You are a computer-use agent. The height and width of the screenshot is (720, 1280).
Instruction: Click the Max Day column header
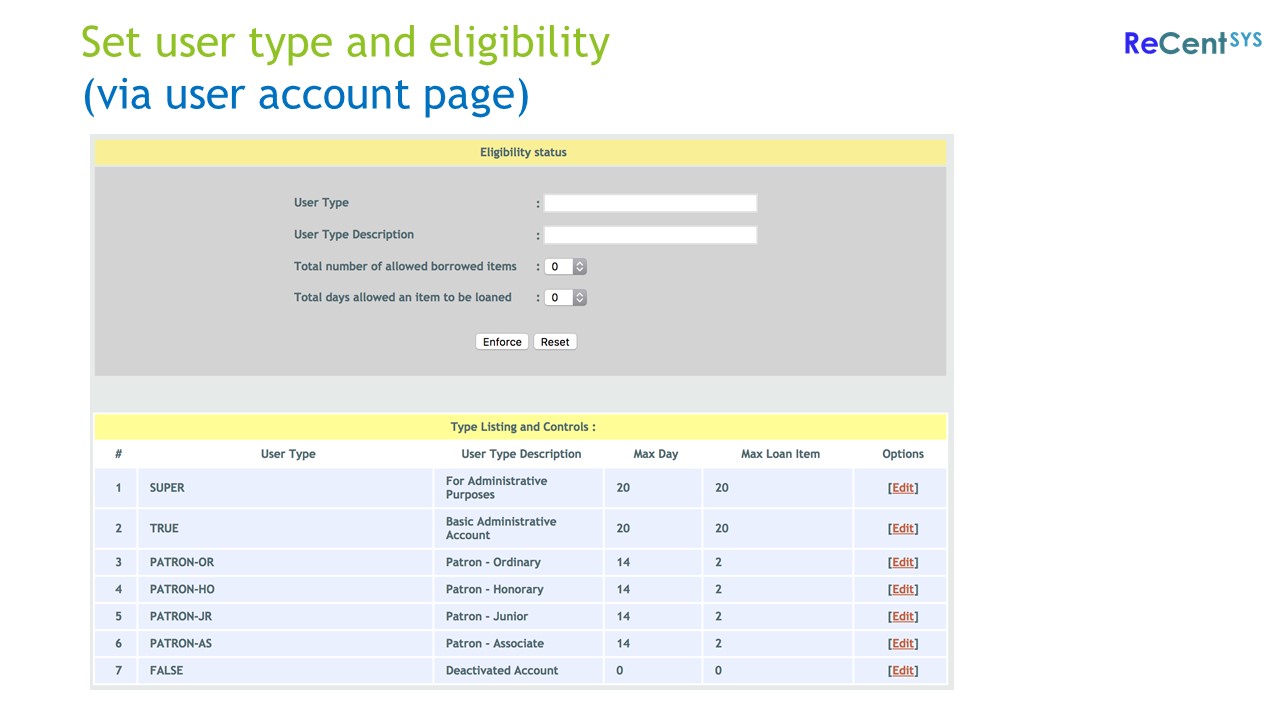pyautogui.click(x=656, y=454)
